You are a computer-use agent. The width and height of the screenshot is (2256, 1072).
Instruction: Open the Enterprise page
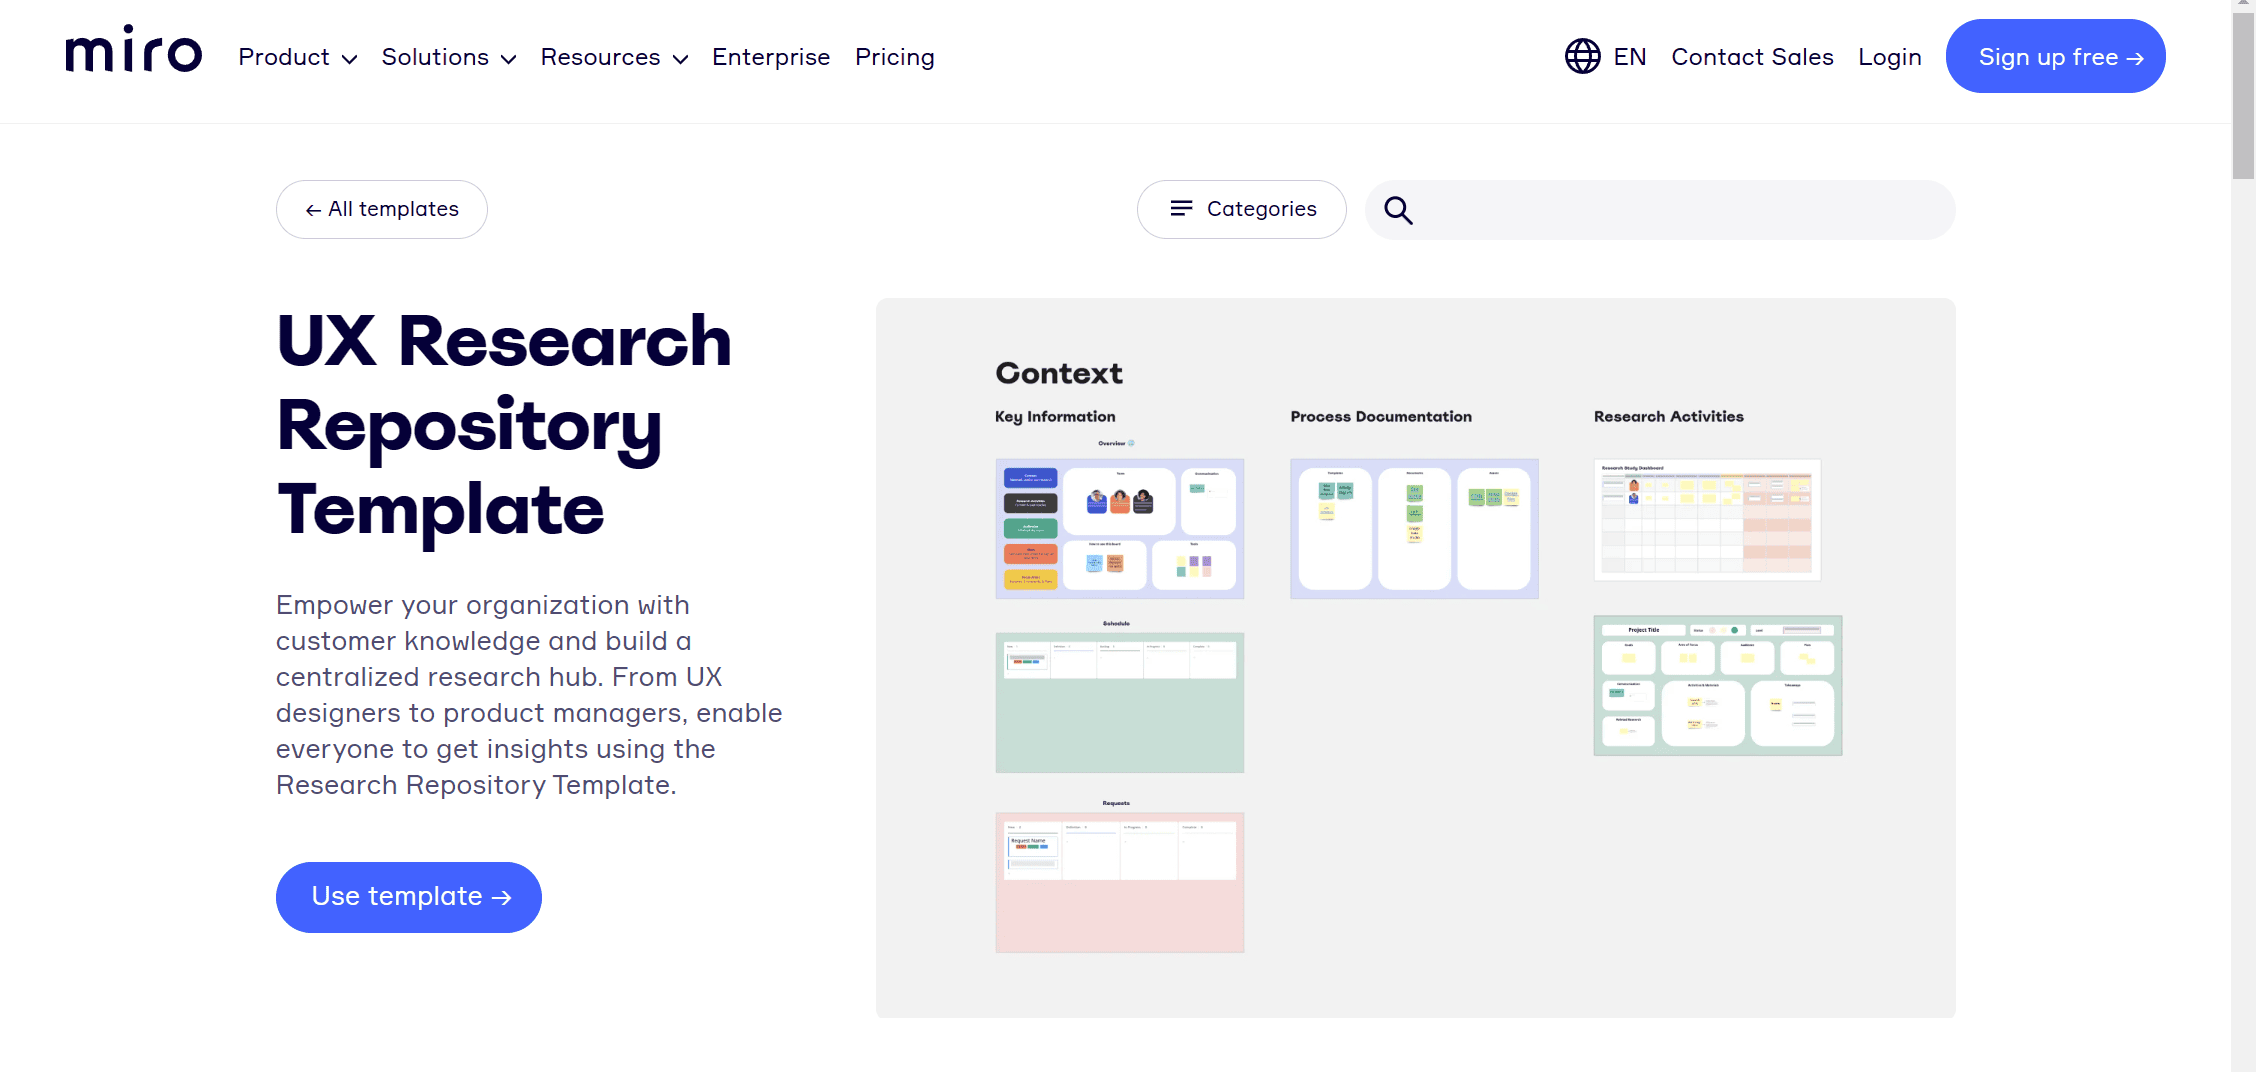[771, 57]
